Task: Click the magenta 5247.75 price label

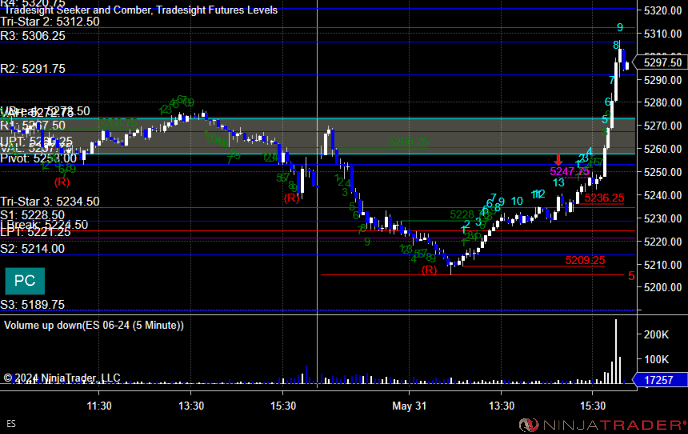Action: (570, 172)
